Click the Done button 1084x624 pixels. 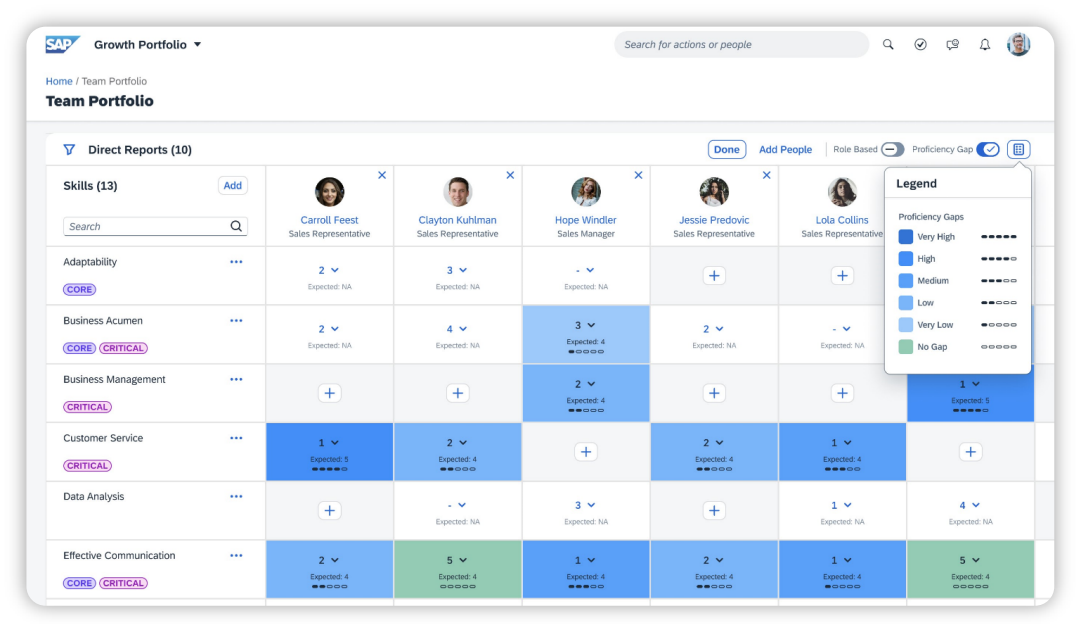(x=727, y=149)
